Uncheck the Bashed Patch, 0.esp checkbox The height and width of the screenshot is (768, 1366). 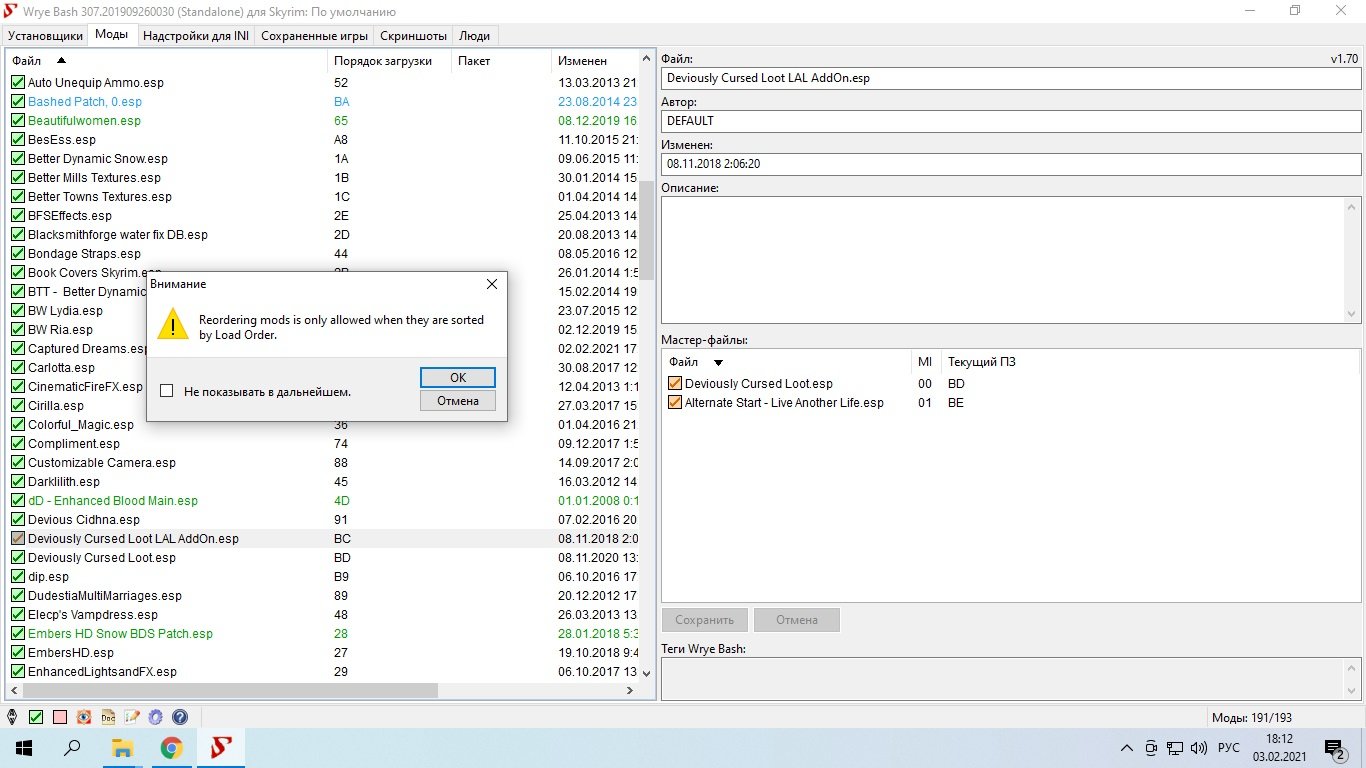click(x=18, y=102)
